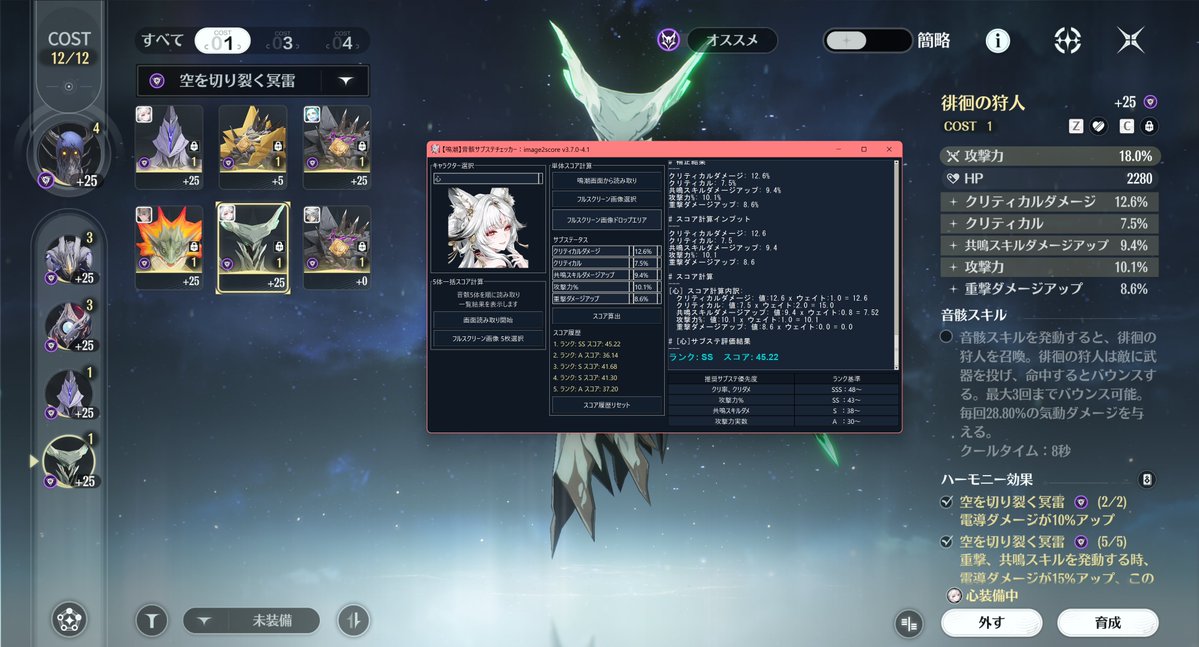Viewport: 1199px width, 647px height.
Task: Click the C mark icon on echo details
Action: click(1126, 126)
